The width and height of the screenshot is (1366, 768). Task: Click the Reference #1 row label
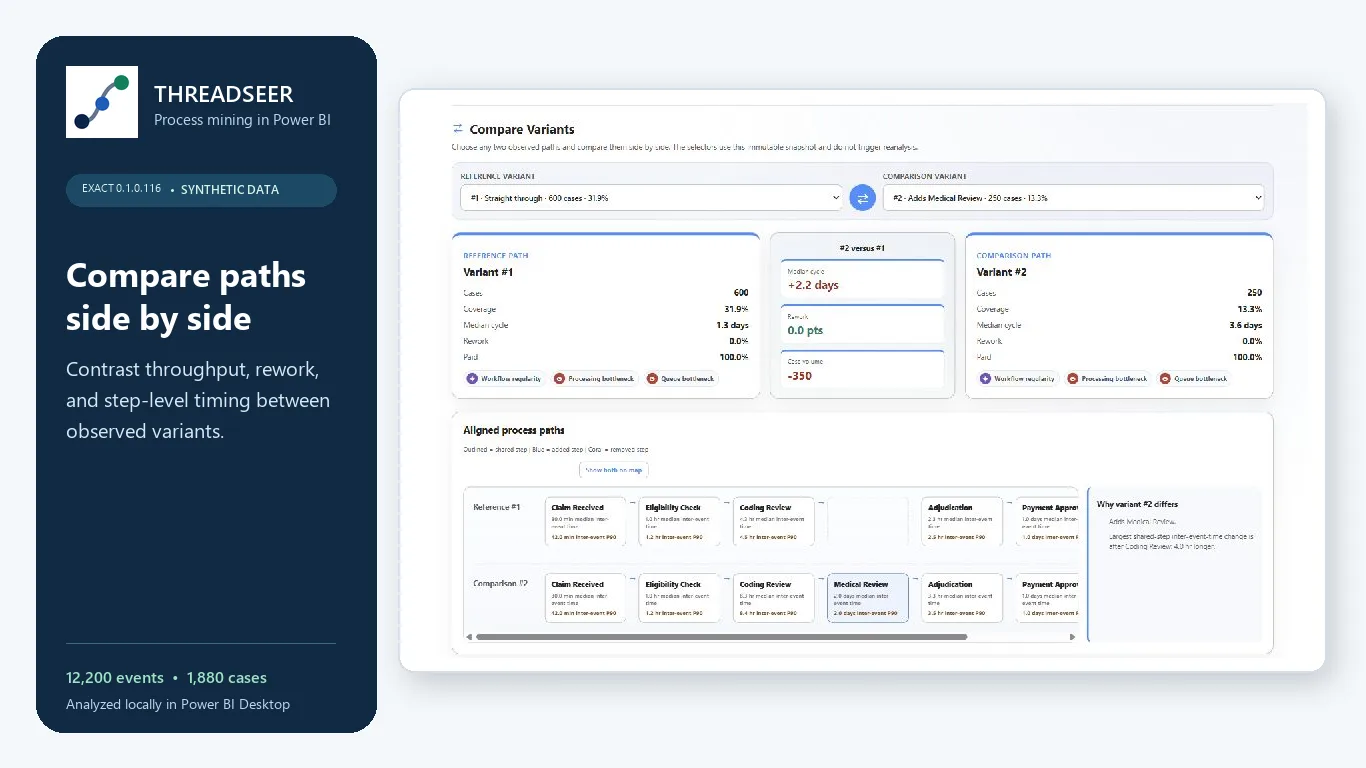(x=497, y=507)
